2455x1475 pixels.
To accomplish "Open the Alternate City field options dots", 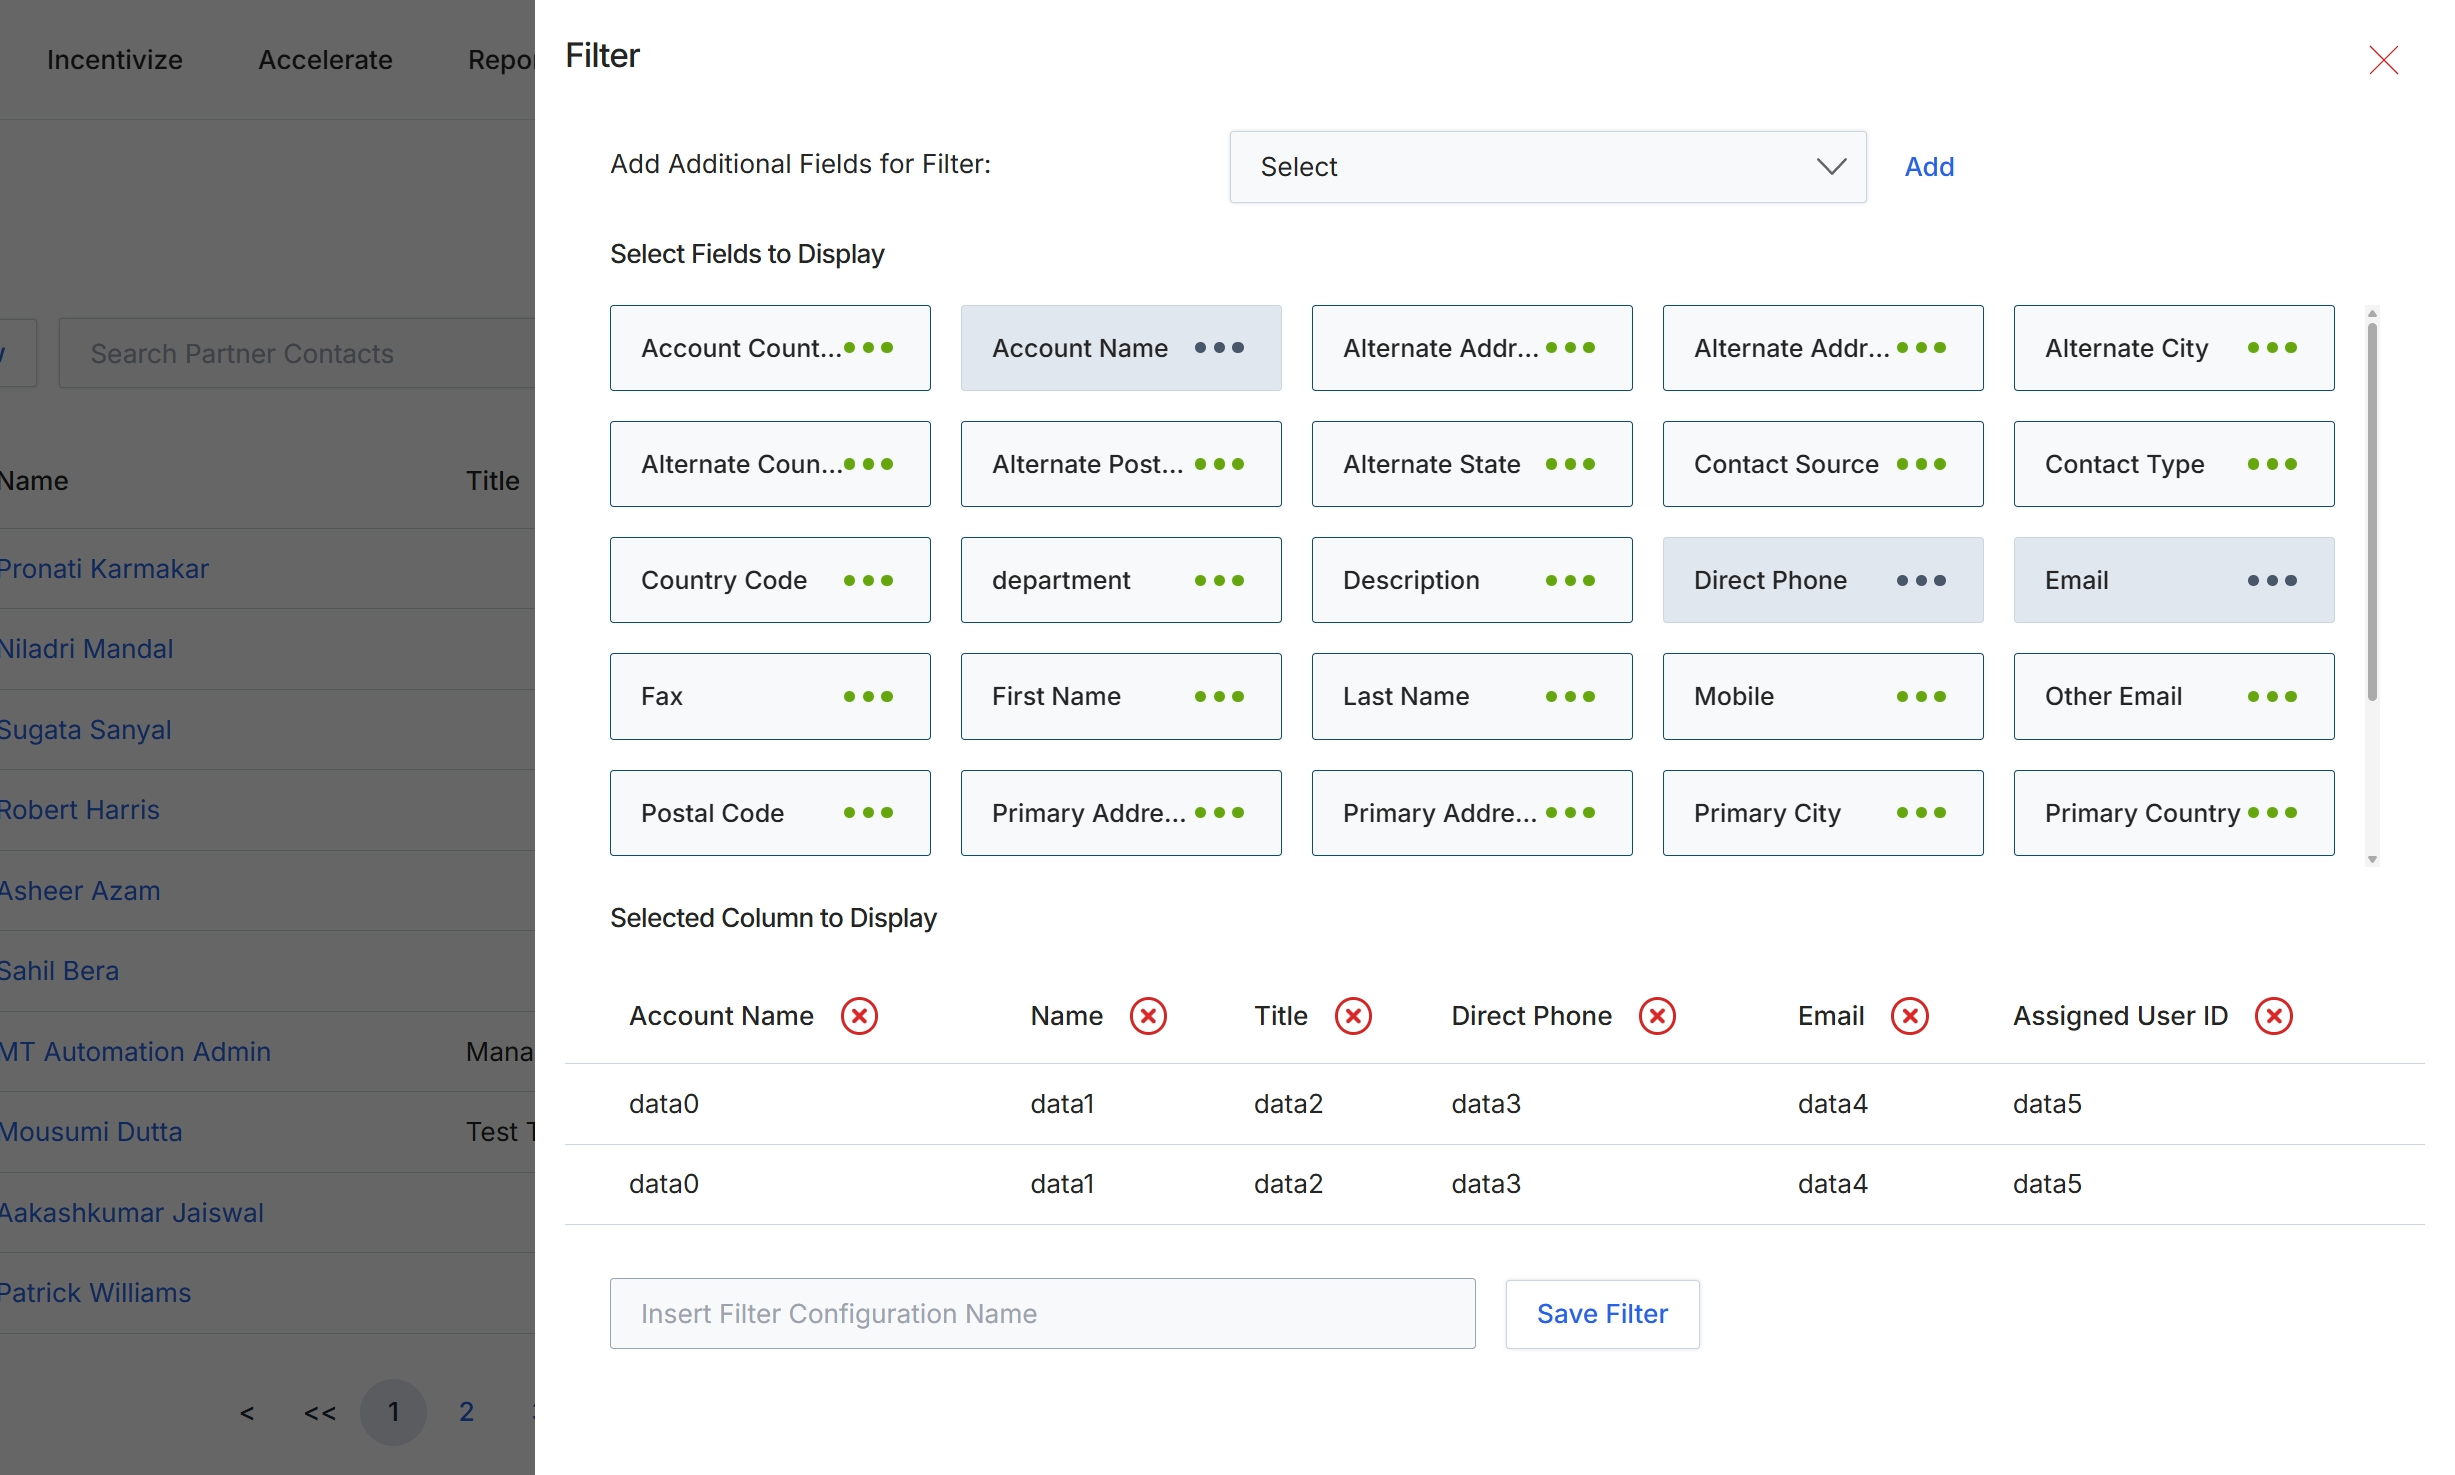I will pyautogui.click(x=2271, y=348).
